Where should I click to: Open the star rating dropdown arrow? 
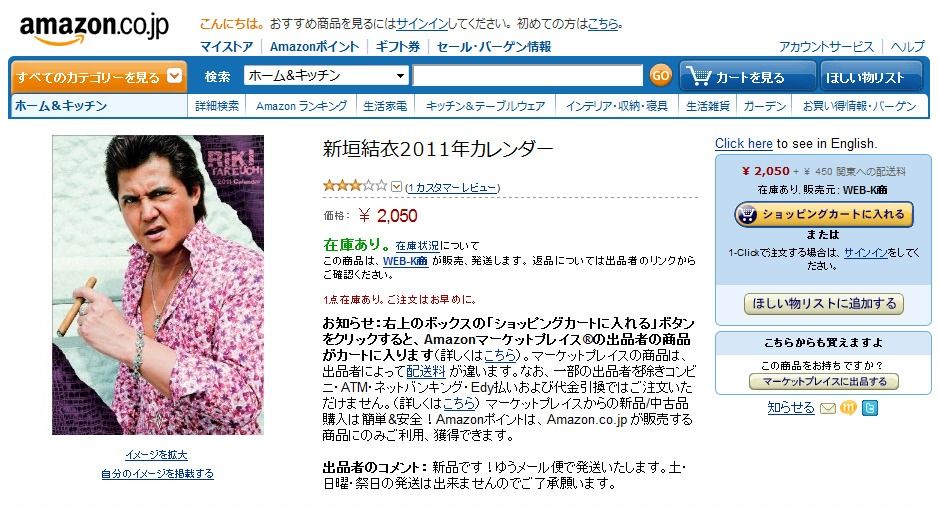click(x=396, y=187)
